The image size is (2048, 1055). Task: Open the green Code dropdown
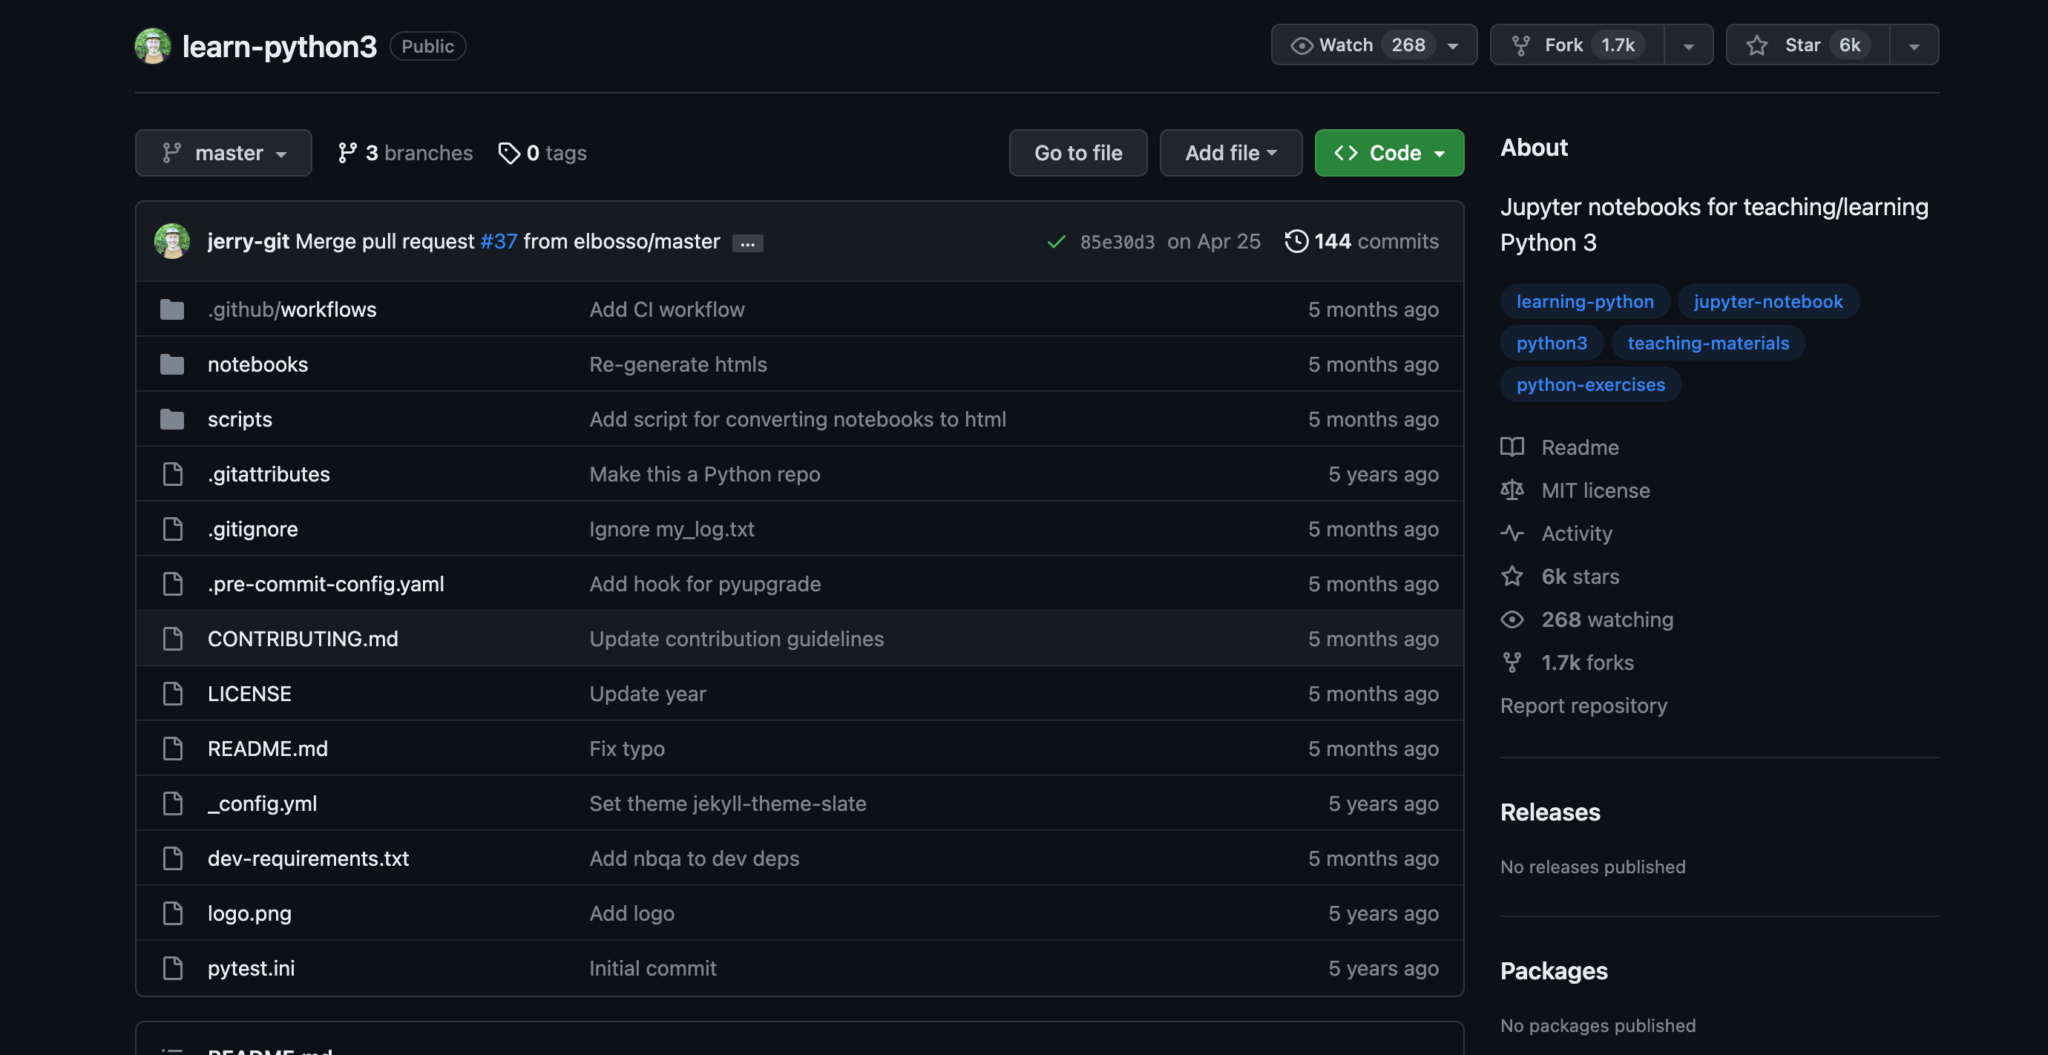tap(1388, 152)
